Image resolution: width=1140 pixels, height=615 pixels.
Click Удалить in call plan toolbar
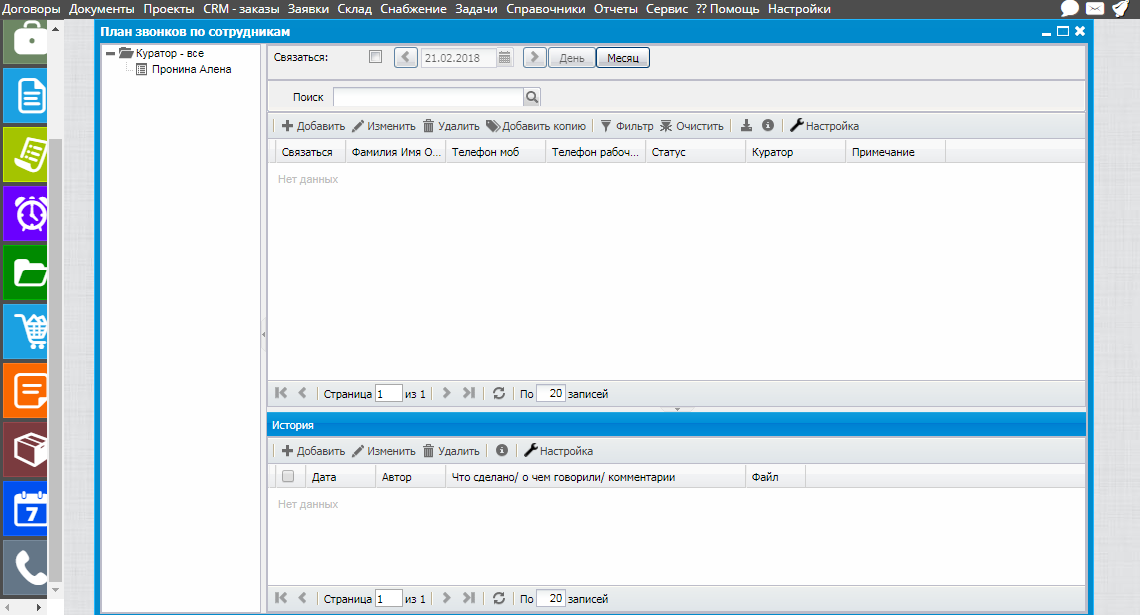coord(451,126)
